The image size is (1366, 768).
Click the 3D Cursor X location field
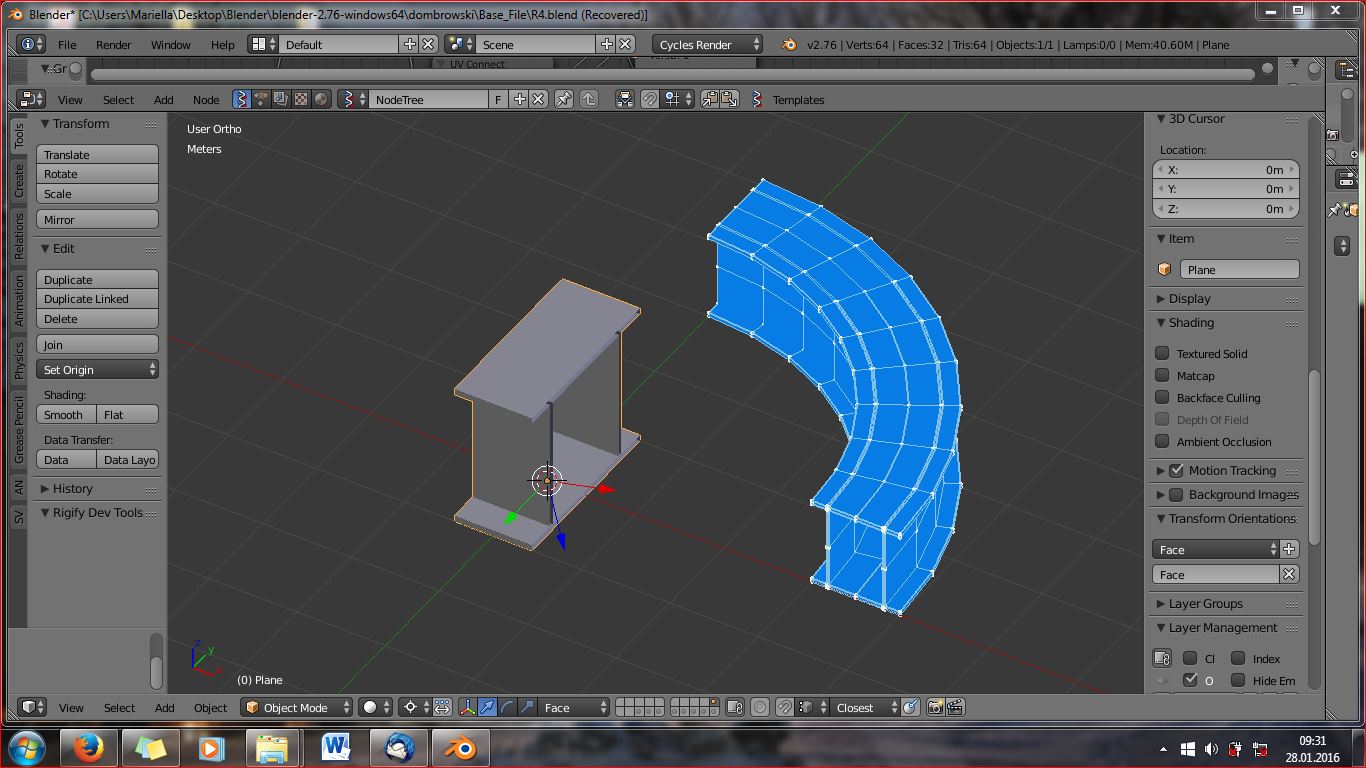coord(1226,169)
